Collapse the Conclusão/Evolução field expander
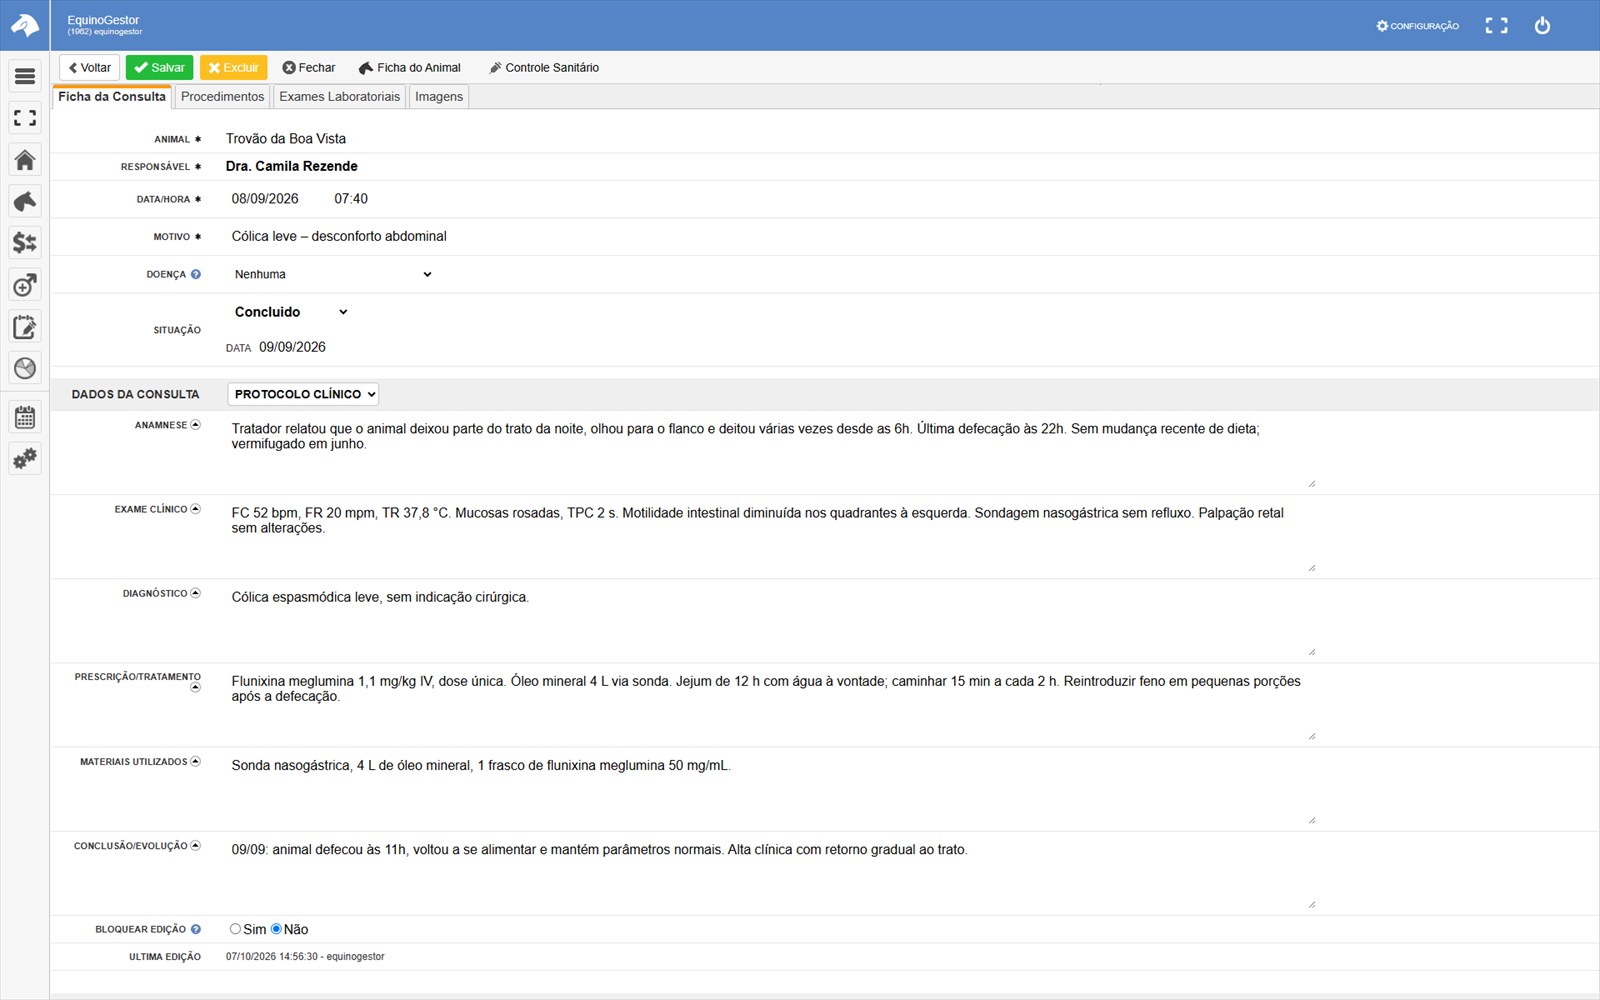This screenshot has height=1000, width=1600. [x=196, y=846]
